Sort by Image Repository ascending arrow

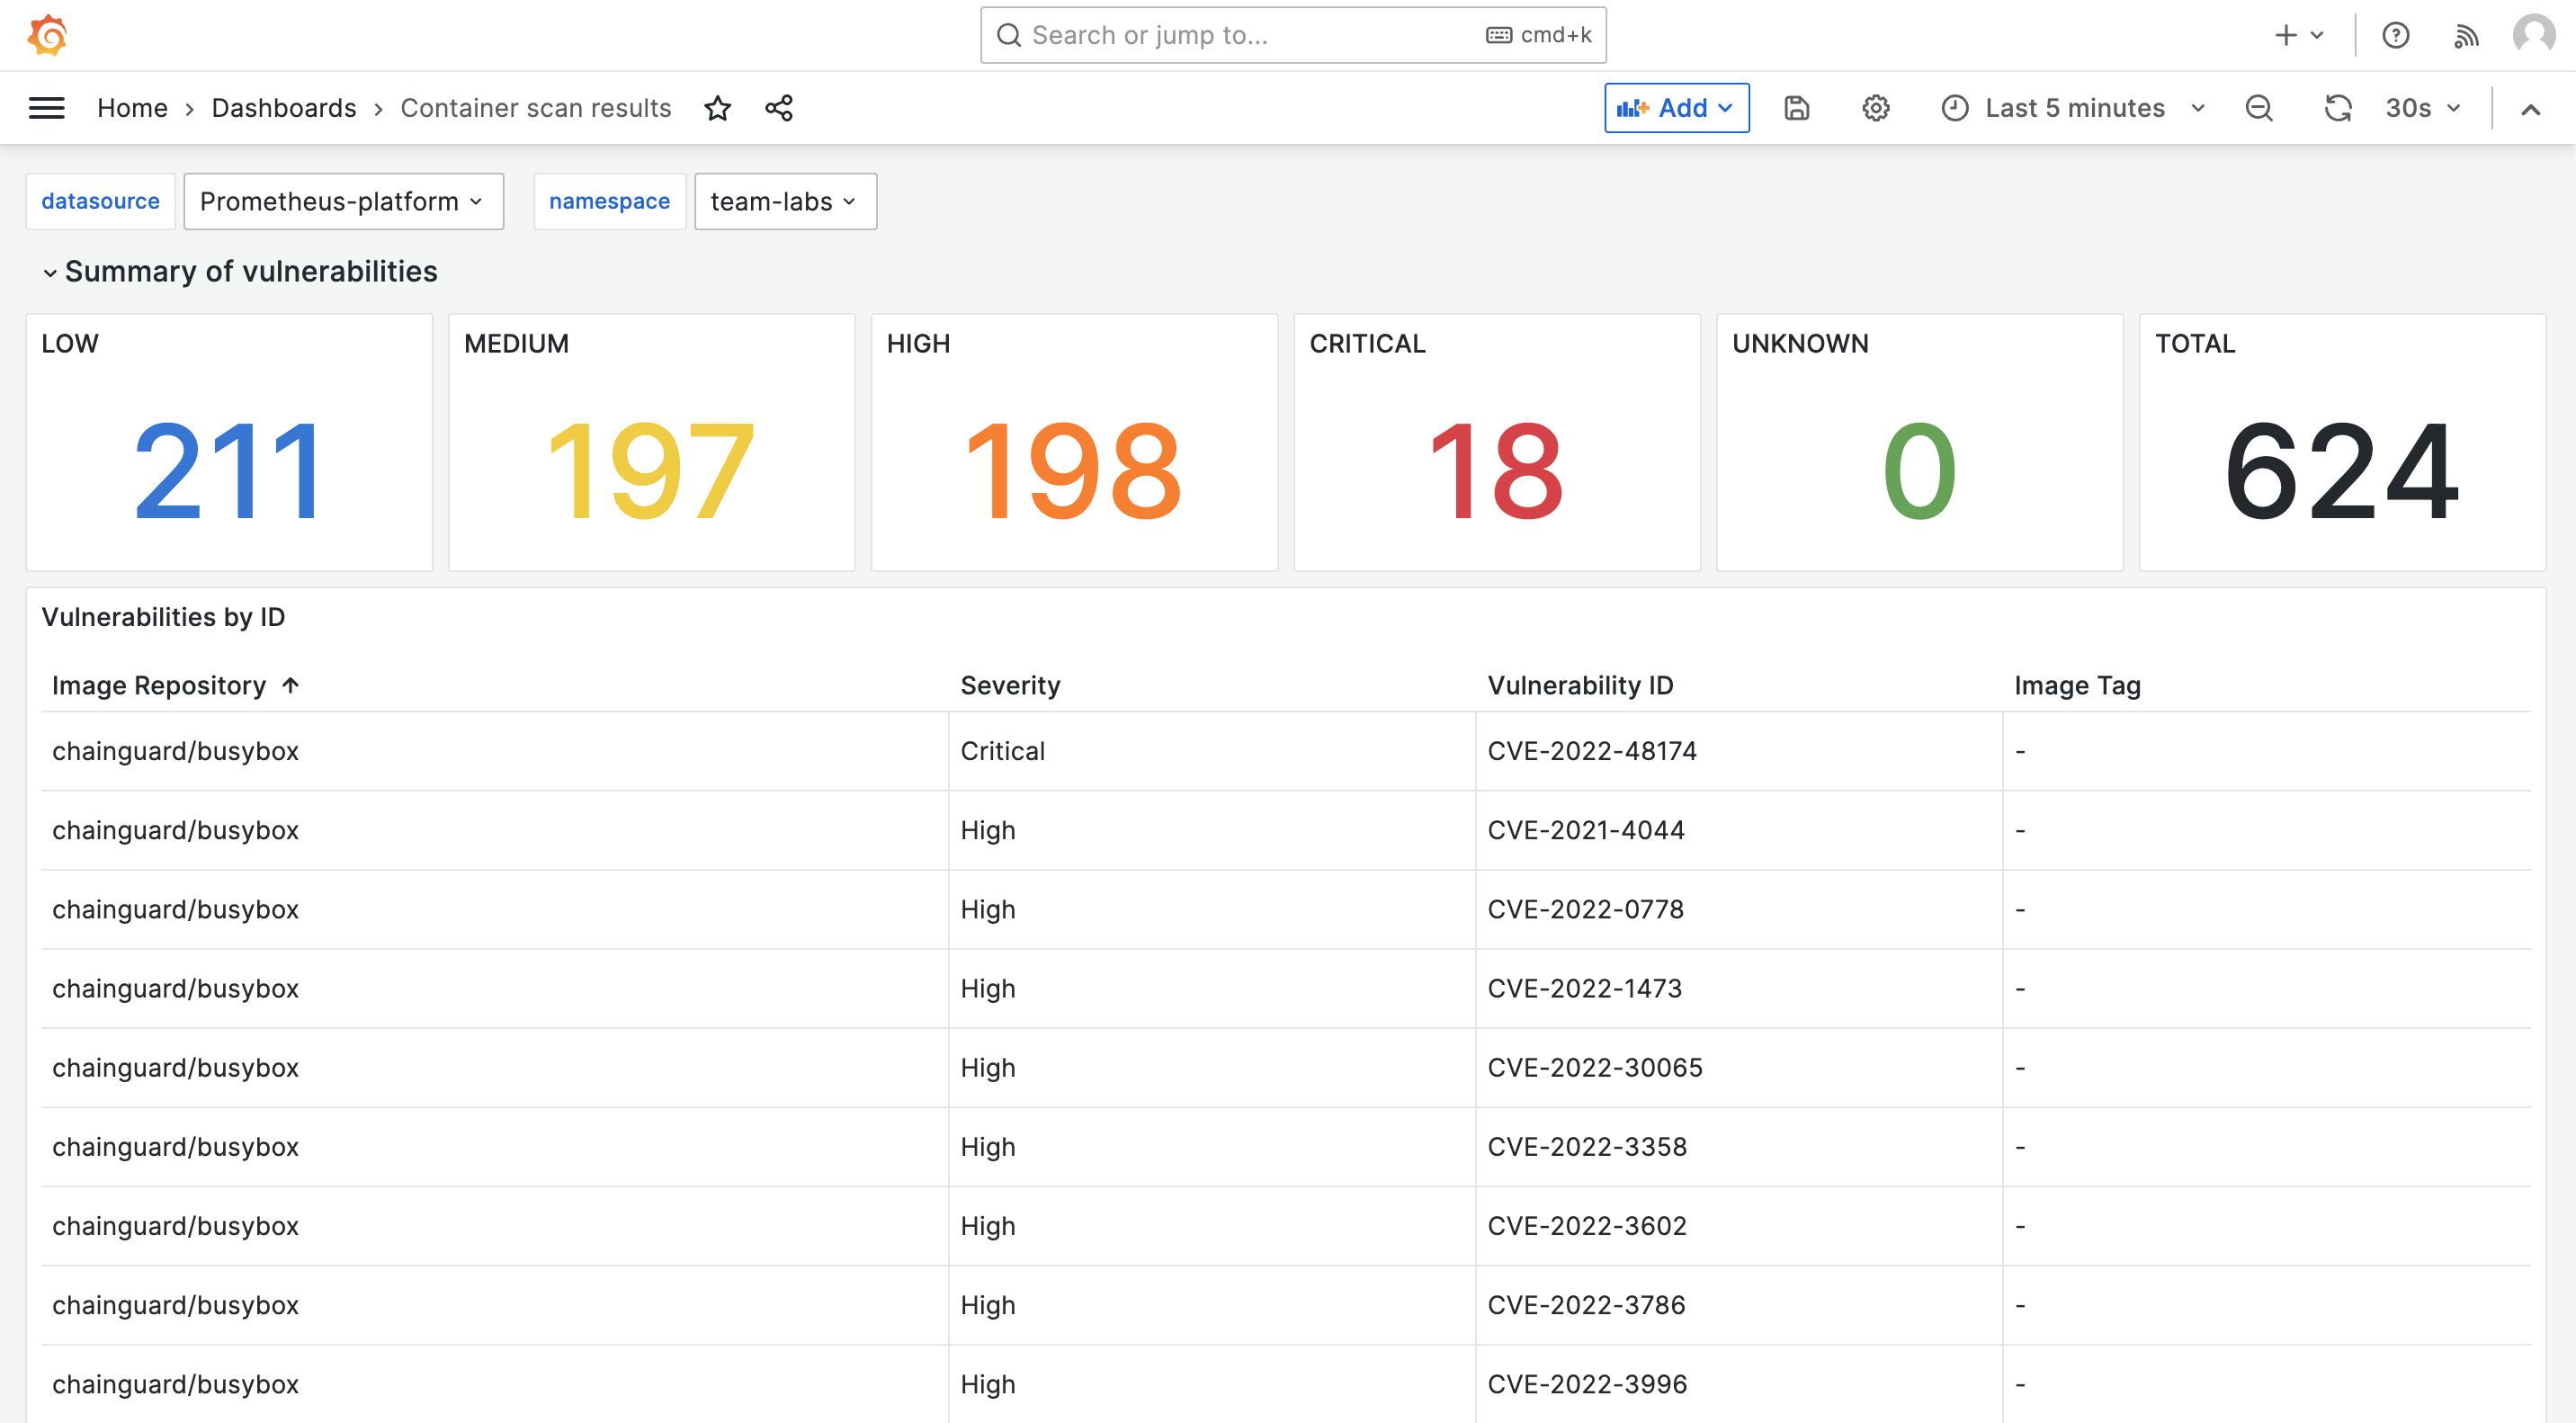291,685
